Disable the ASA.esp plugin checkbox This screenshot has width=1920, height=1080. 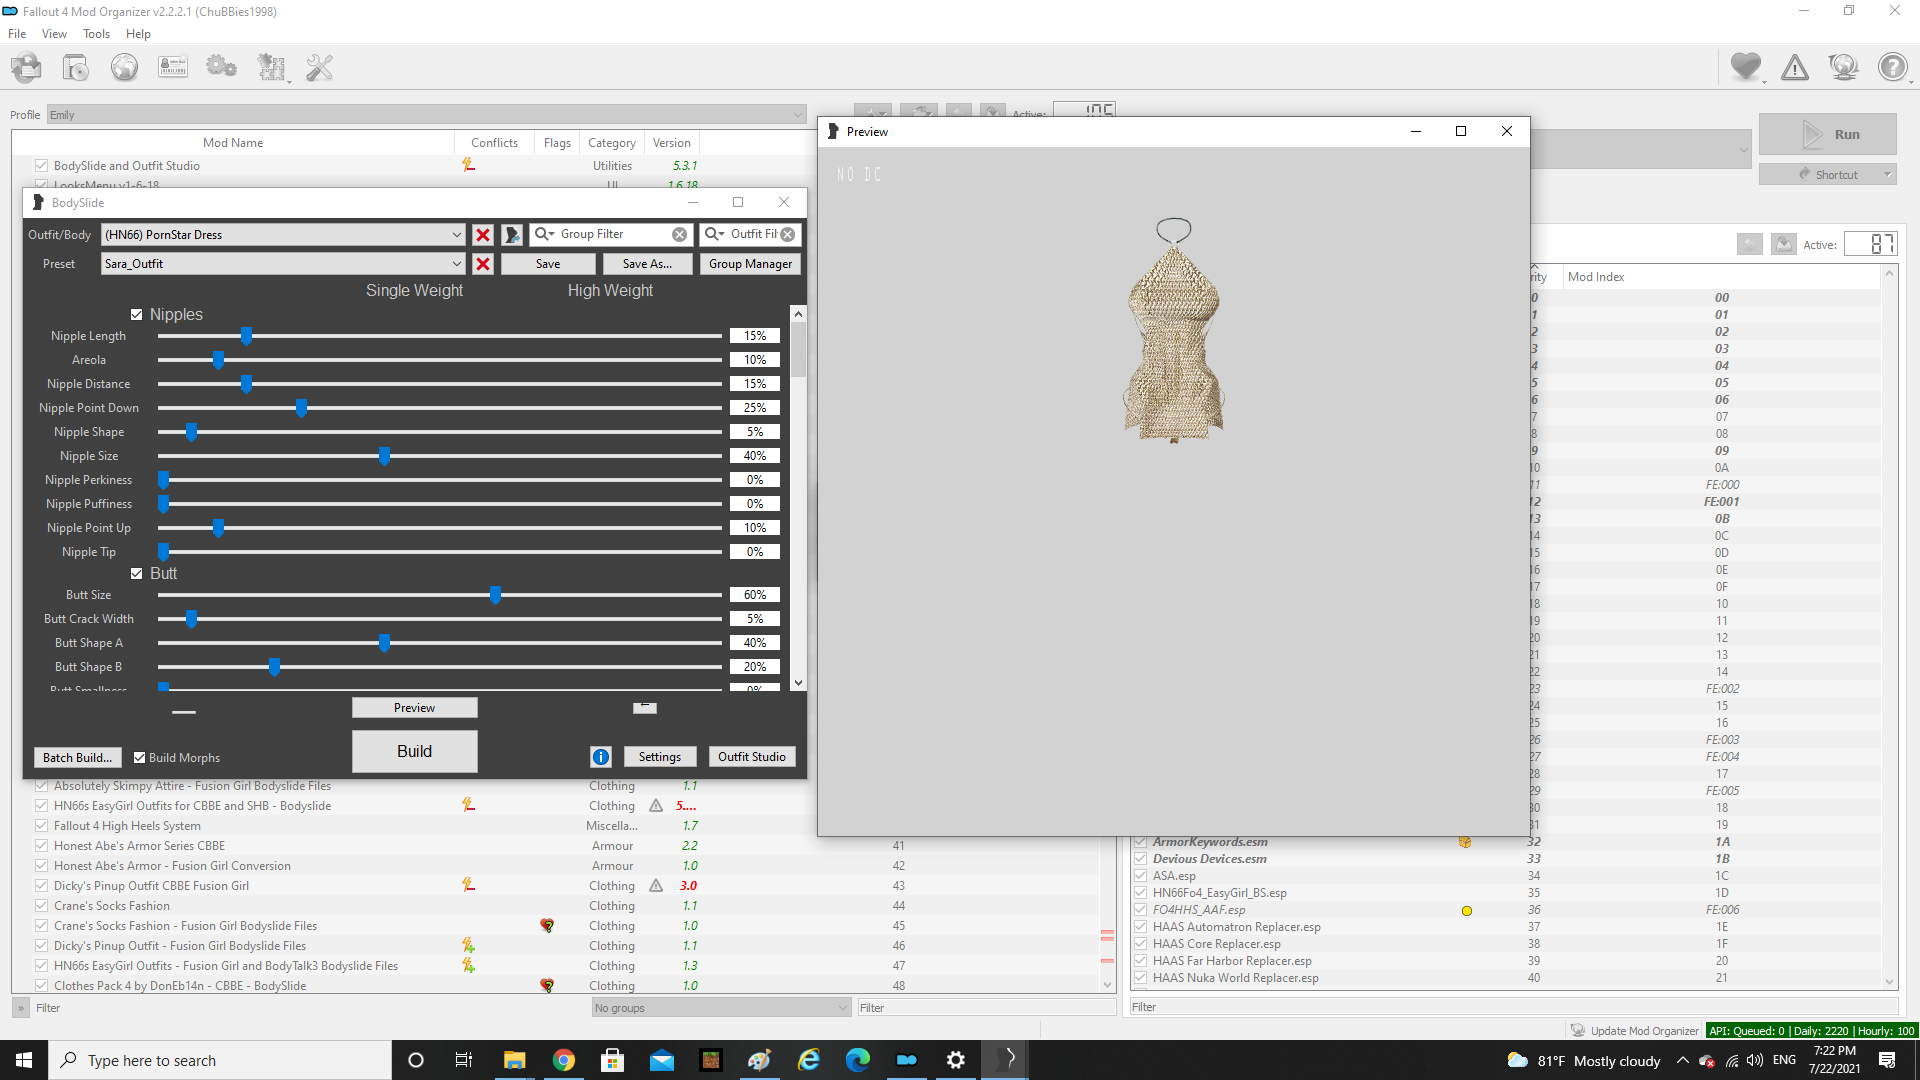click(x=1140, y=876)
